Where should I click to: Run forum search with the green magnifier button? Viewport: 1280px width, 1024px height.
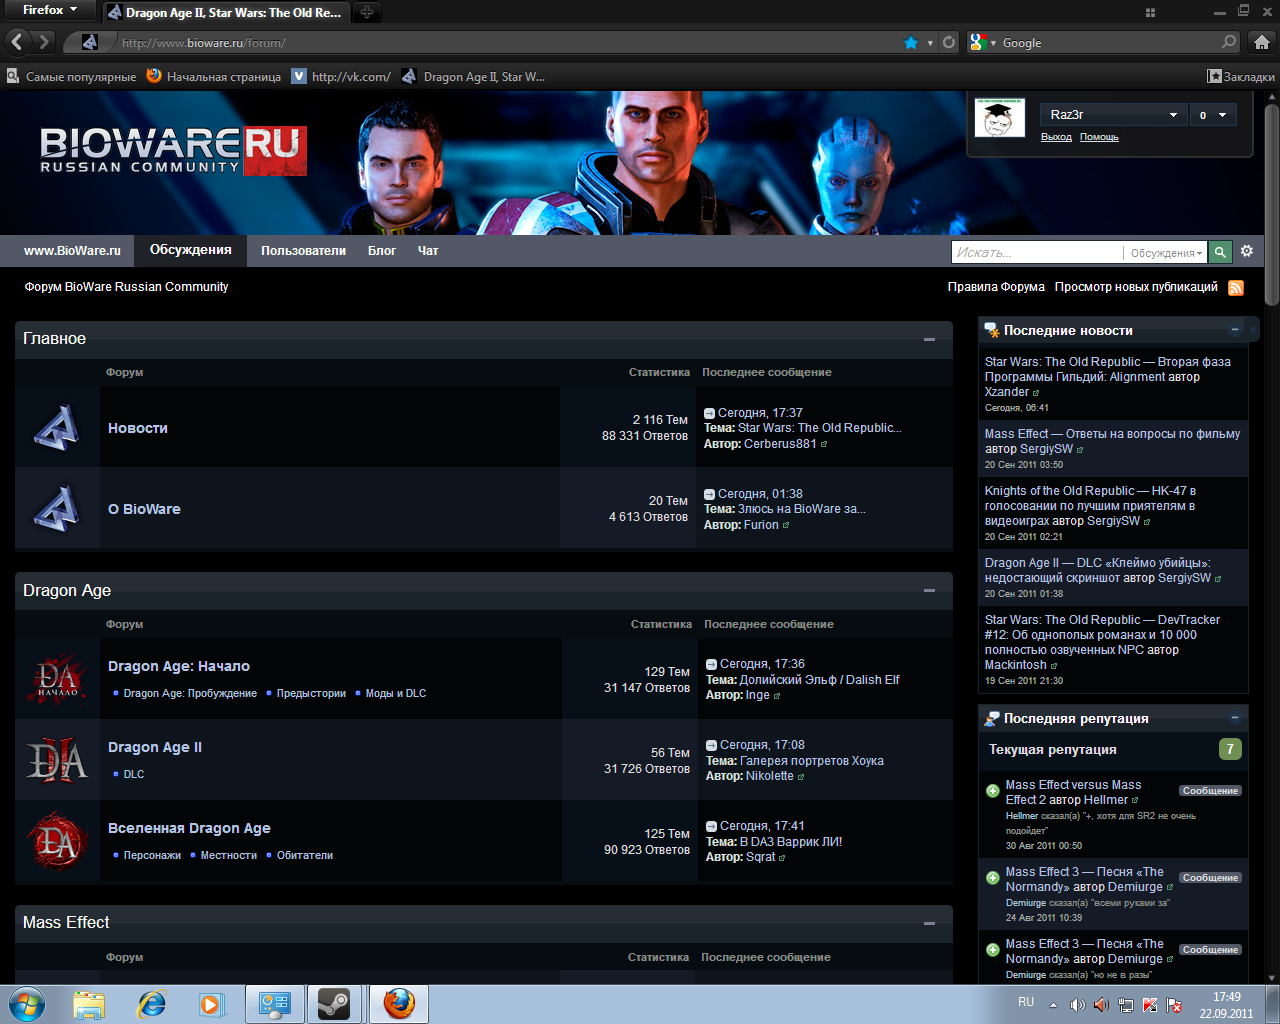[1220, 252]
